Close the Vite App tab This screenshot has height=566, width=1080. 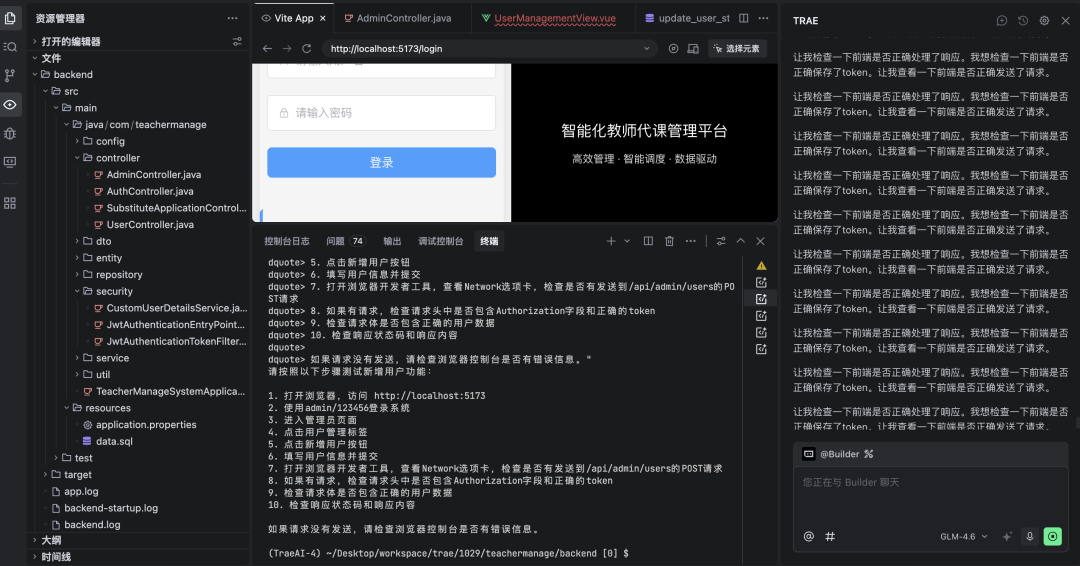[322, 19]
